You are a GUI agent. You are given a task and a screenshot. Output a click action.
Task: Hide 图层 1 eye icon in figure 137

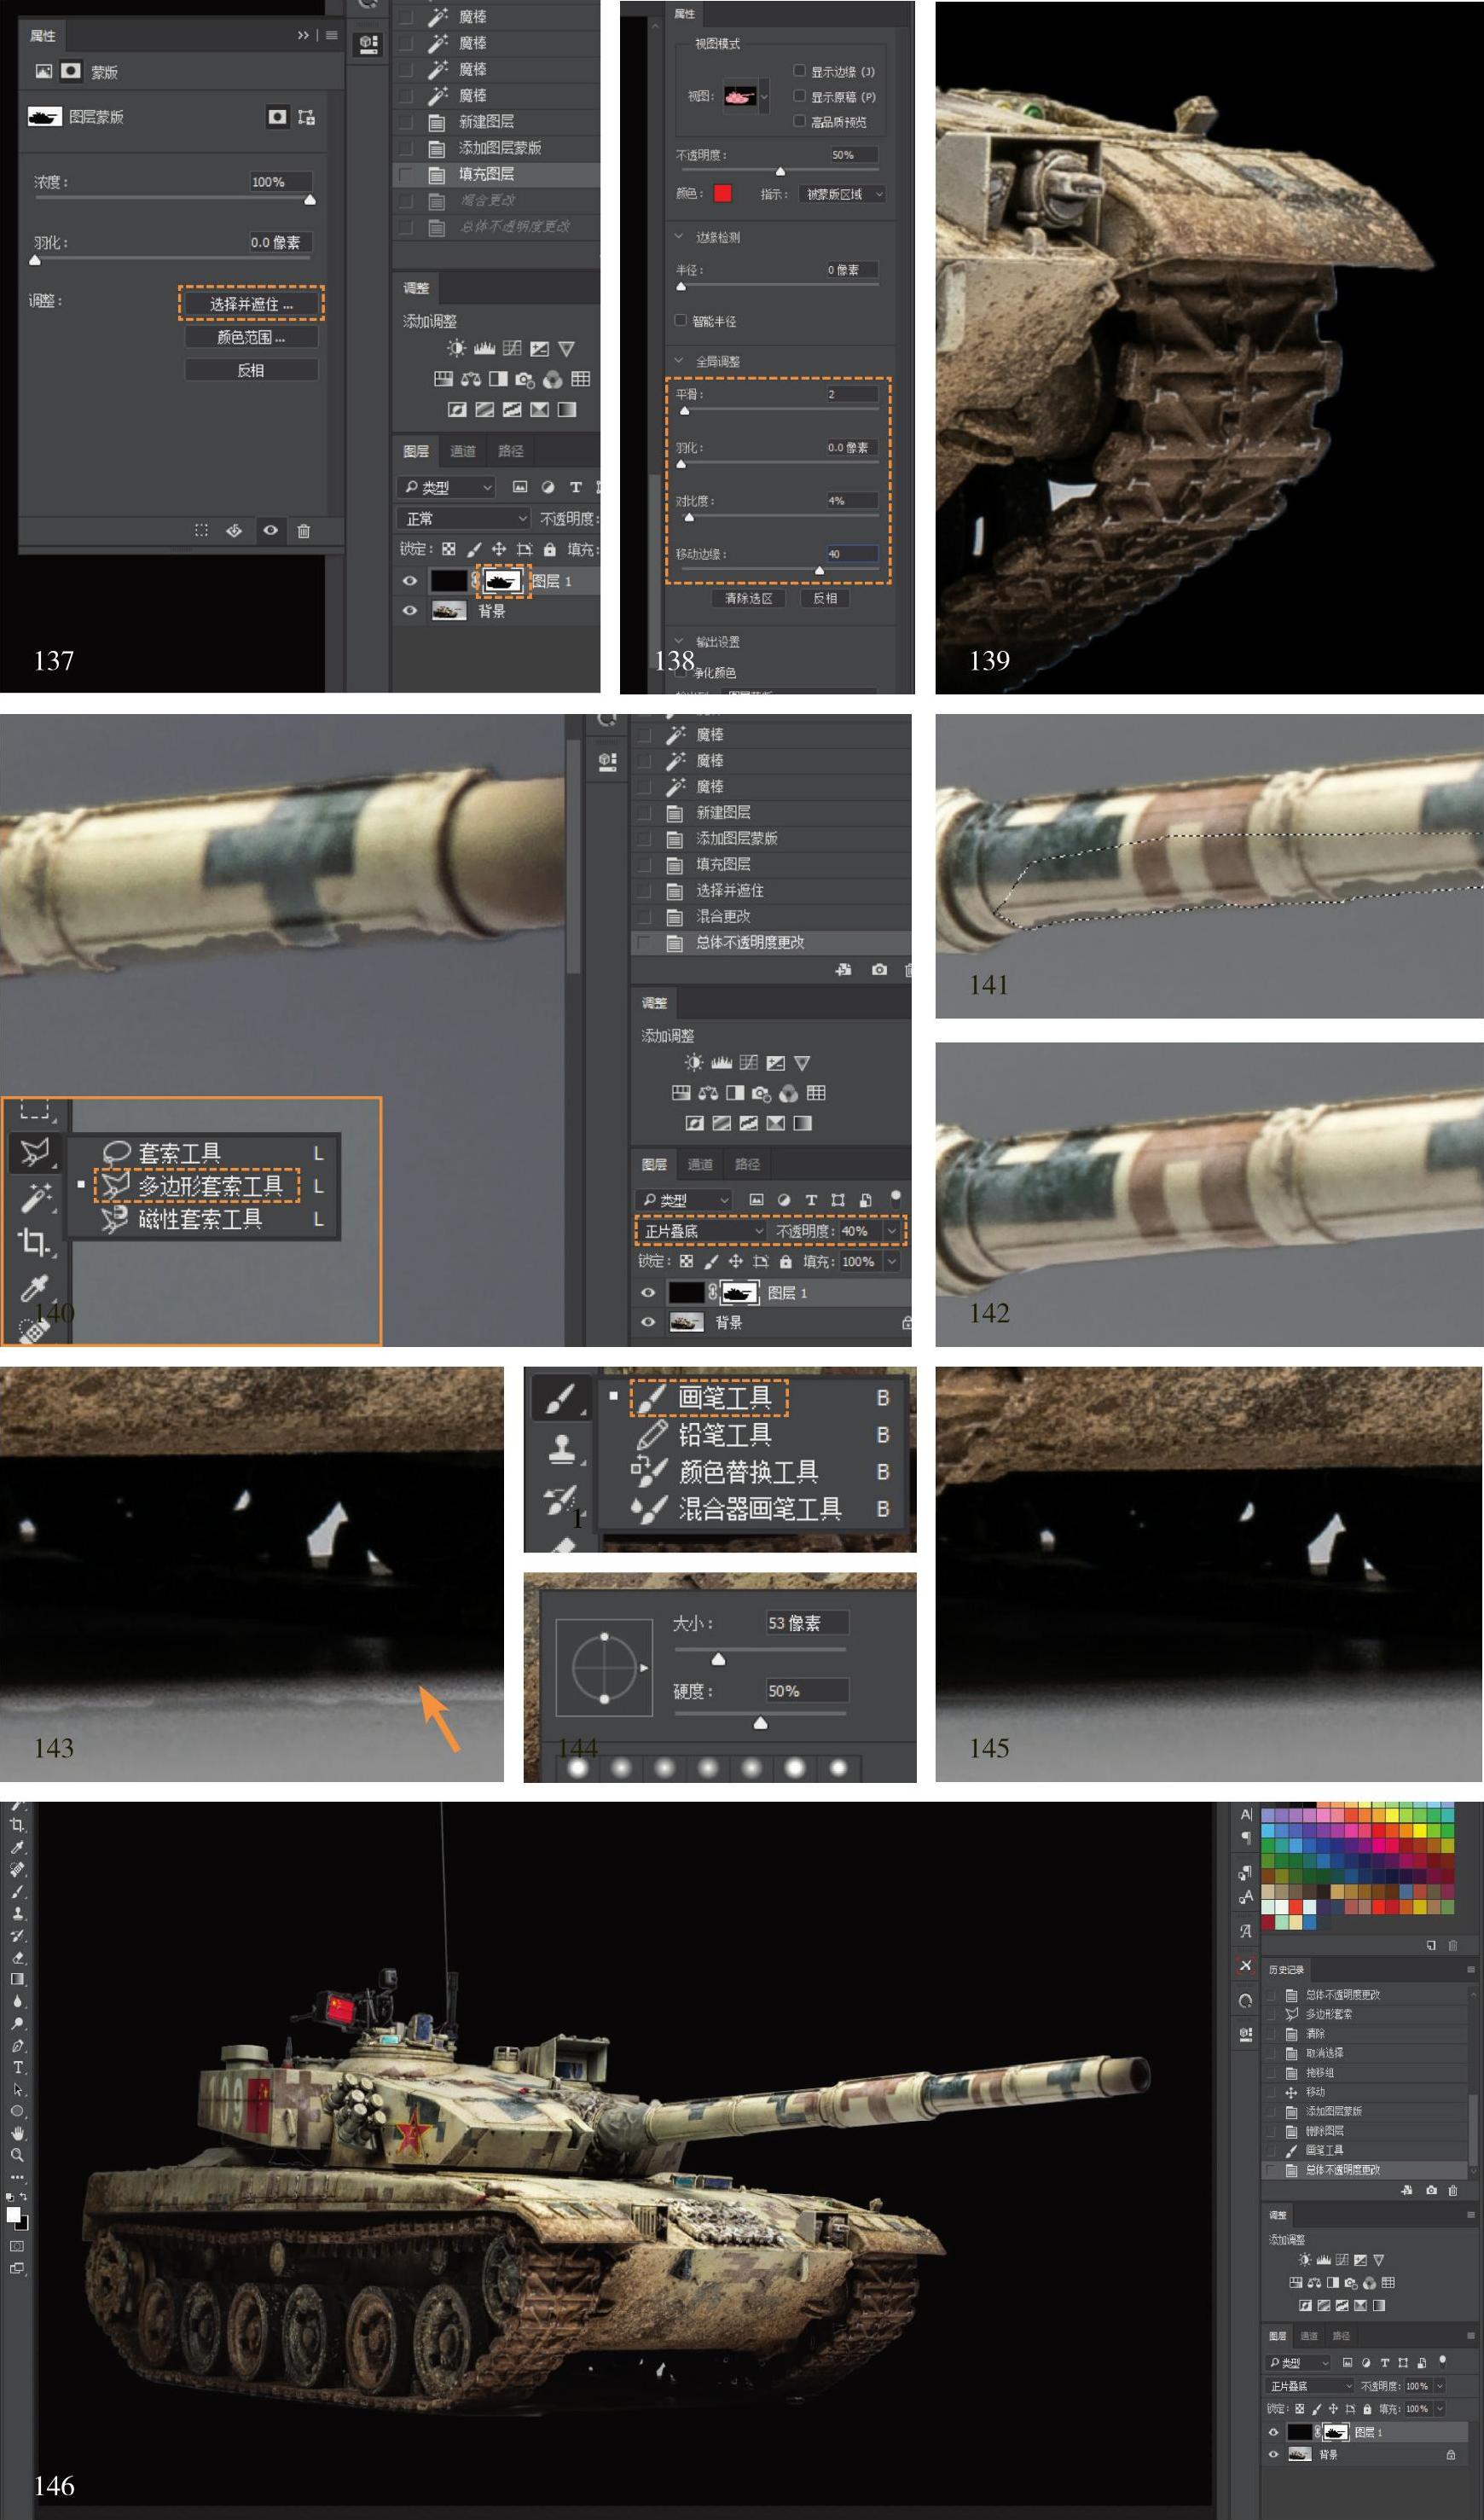409,581
